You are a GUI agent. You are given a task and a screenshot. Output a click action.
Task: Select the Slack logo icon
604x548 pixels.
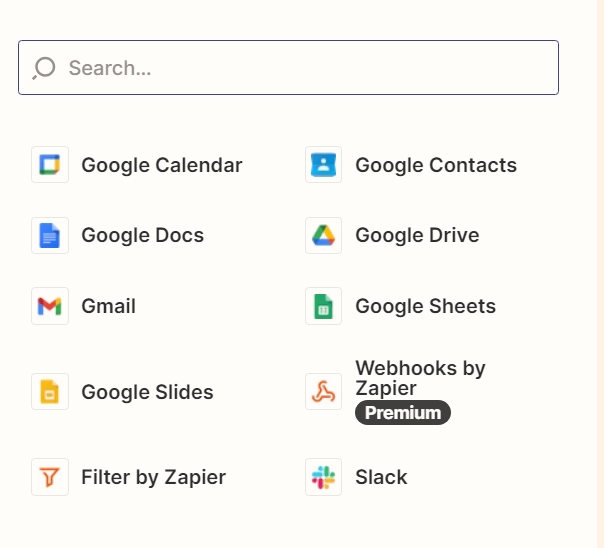coord(323,477)
